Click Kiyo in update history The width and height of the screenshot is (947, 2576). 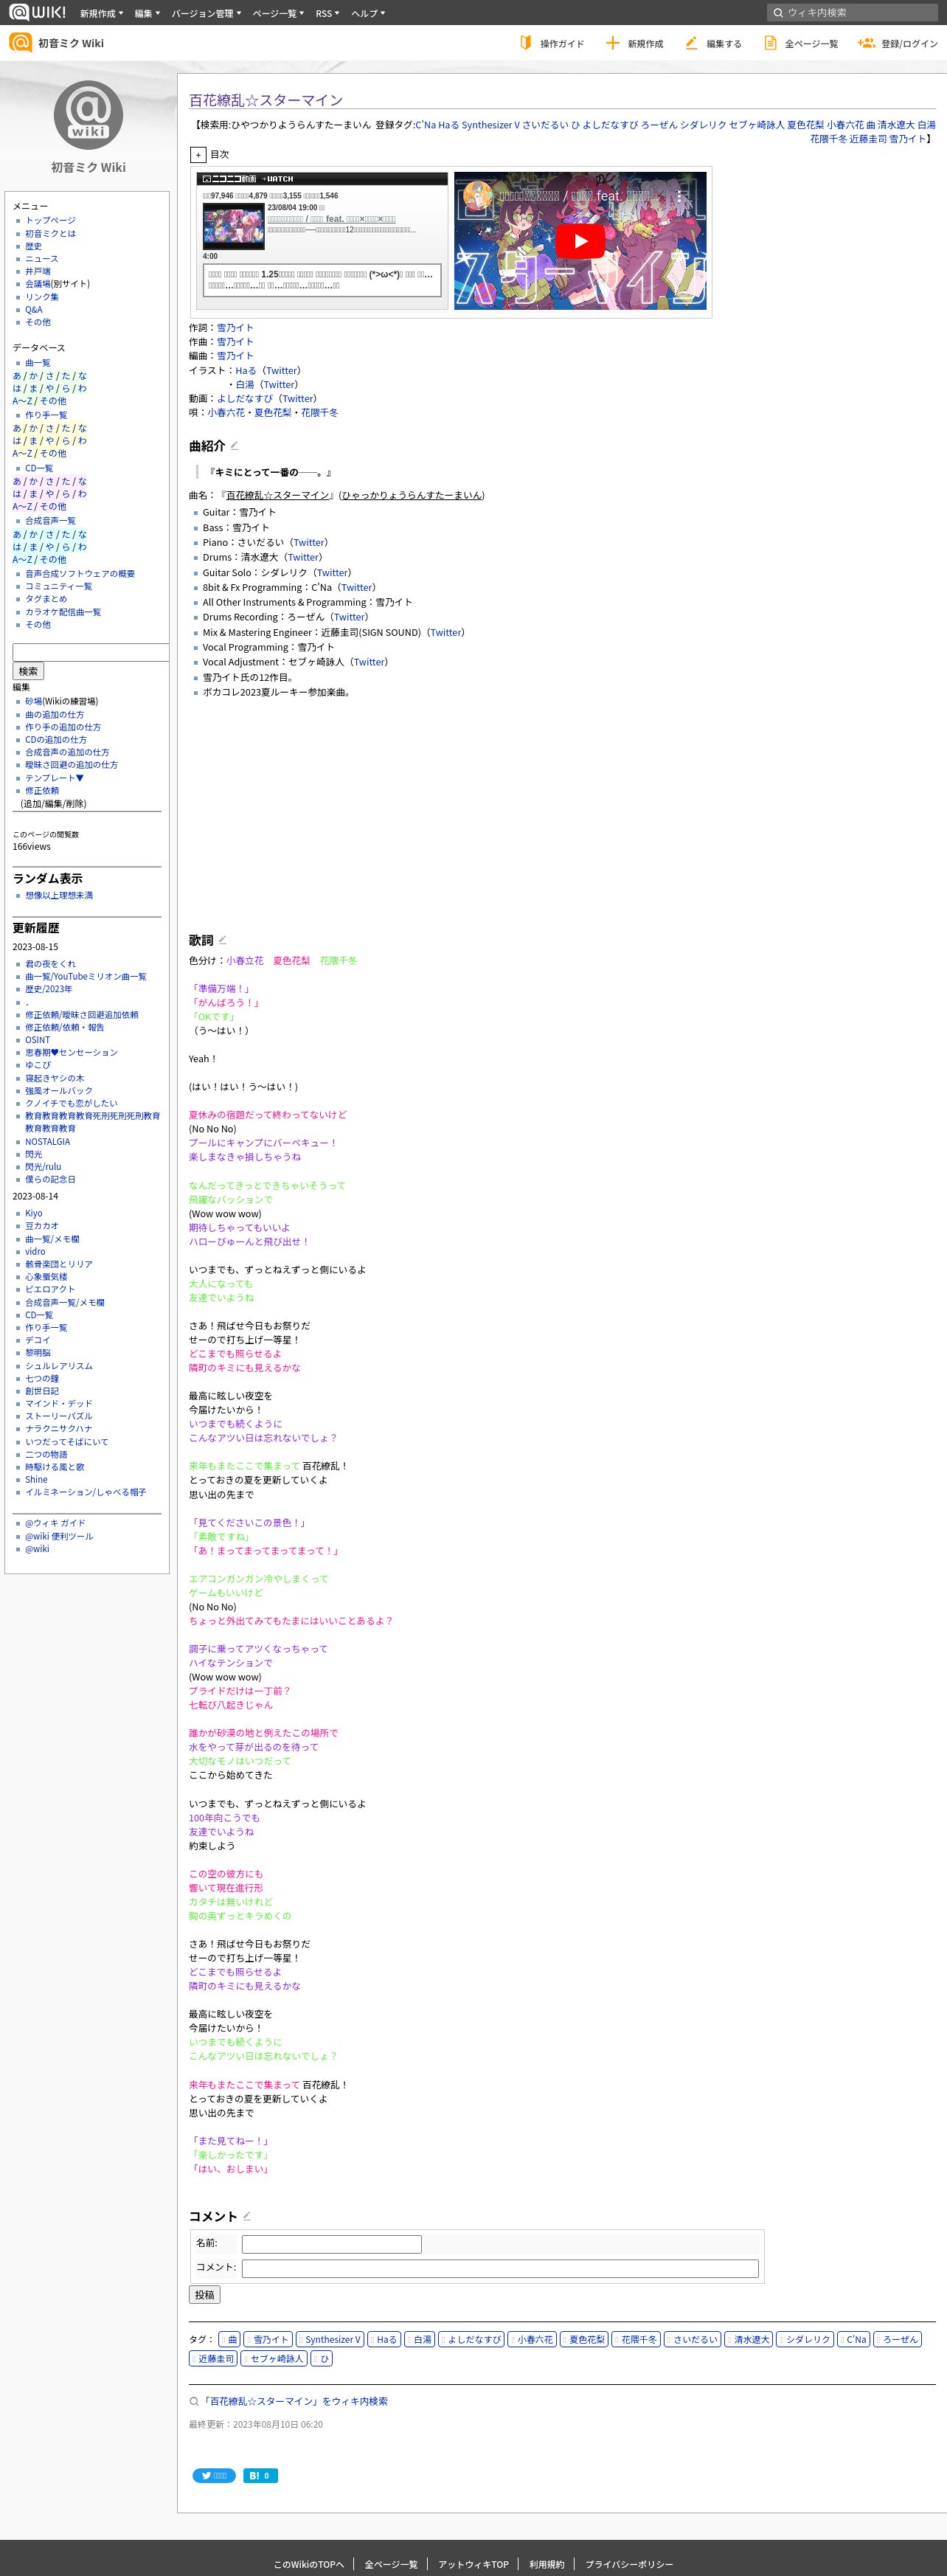pyautogui.click(x=34, y=1213)
